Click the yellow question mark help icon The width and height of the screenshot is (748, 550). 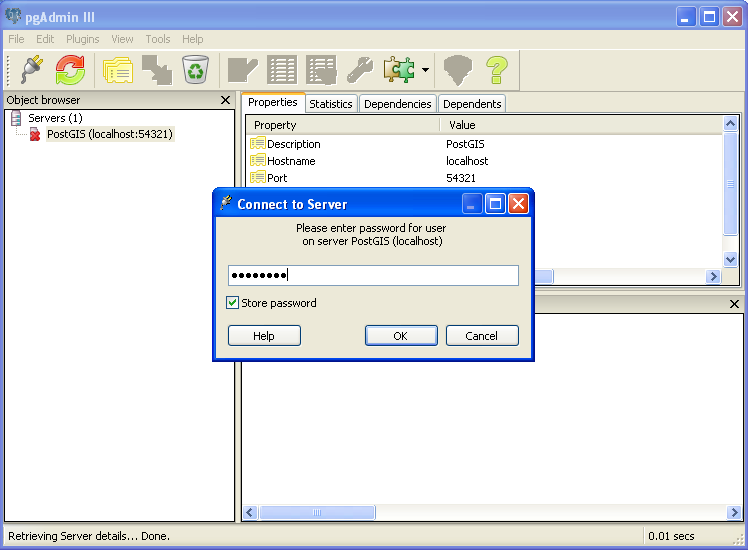coord(497,70)
